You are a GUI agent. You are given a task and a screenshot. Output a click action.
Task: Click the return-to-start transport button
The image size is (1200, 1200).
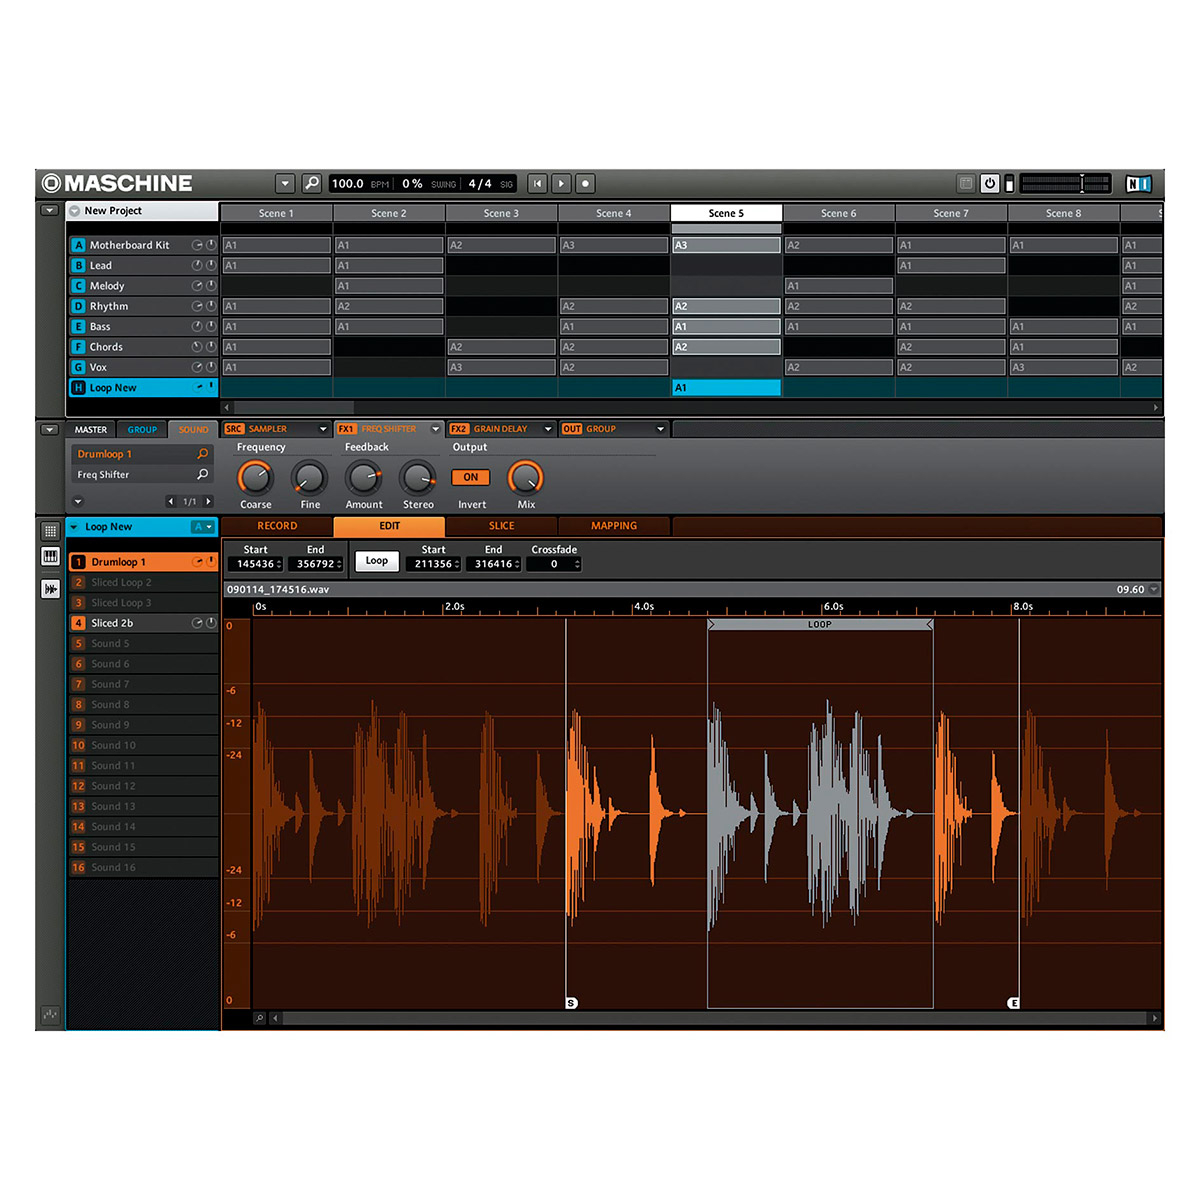pos(538,183)
